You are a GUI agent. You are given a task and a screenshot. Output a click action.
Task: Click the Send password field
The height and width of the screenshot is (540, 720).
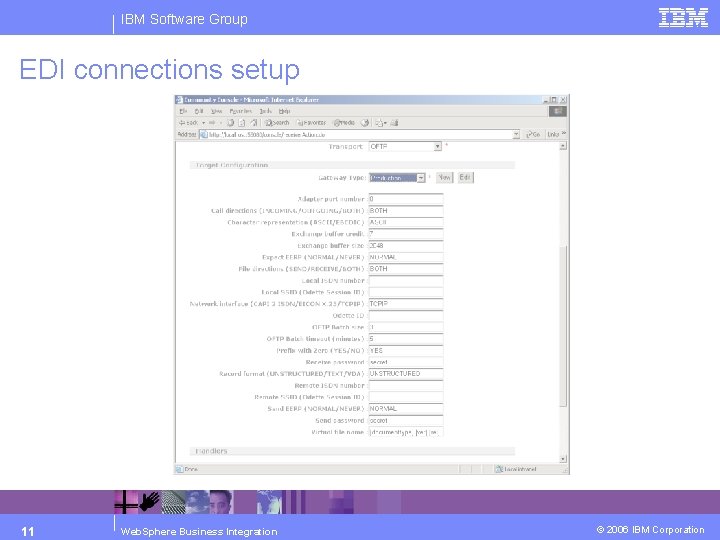[406, 421]
